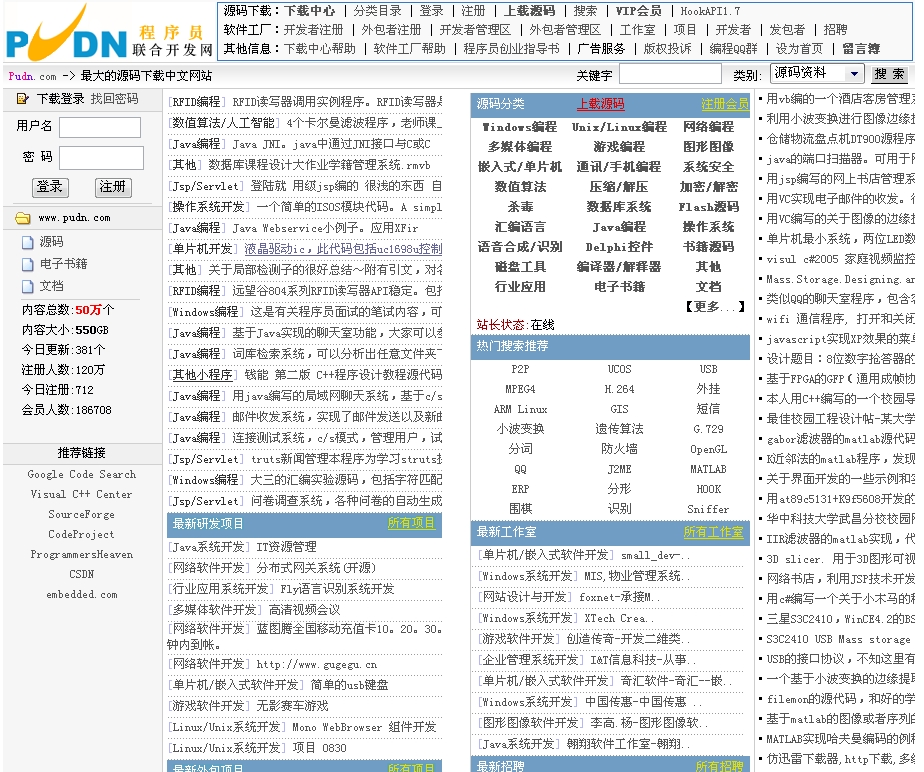924x772 pixels.
Task: Open the Unix/Linux编程 category
Action: 619,127
